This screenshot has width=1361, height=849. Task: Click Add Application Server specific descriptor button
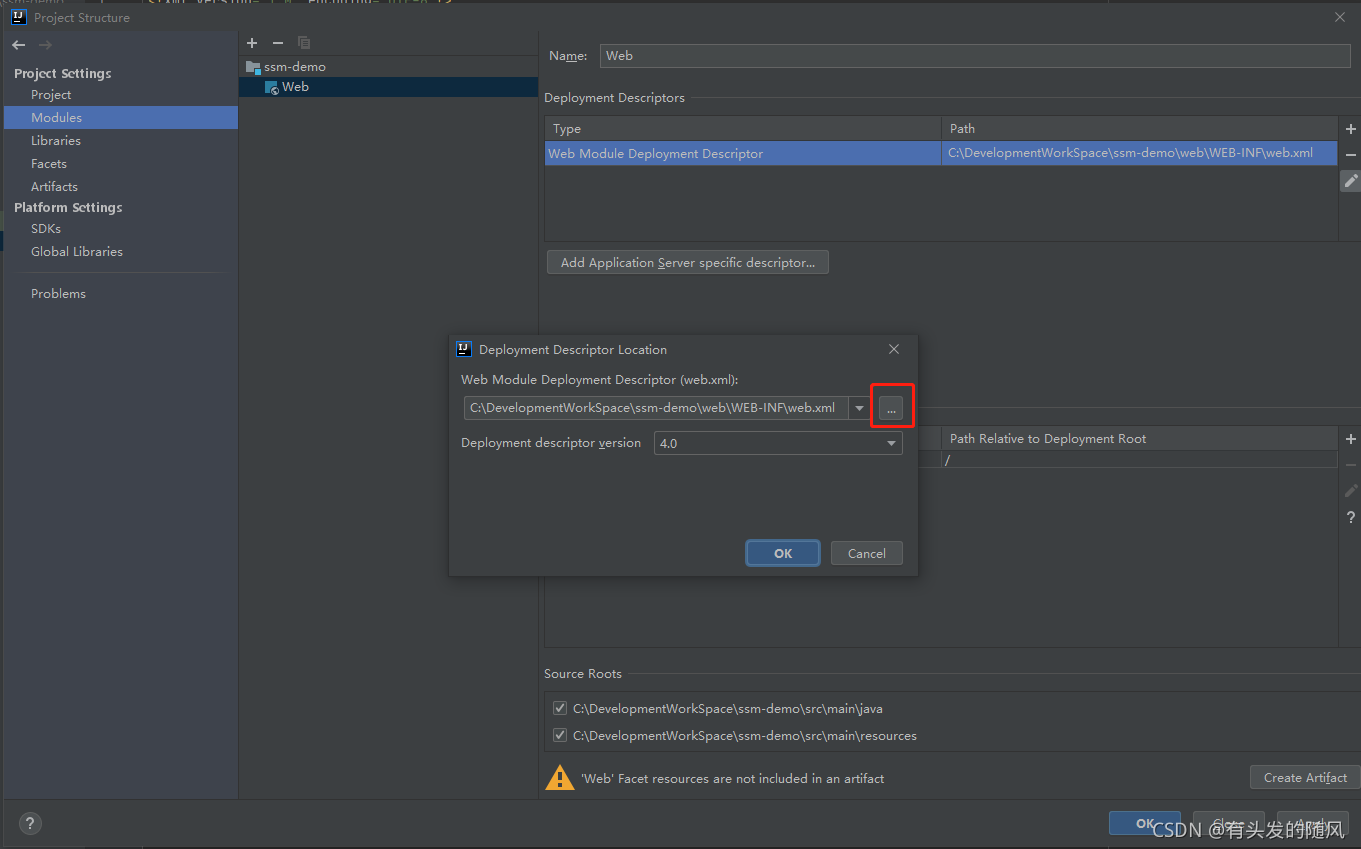point(688,262)
